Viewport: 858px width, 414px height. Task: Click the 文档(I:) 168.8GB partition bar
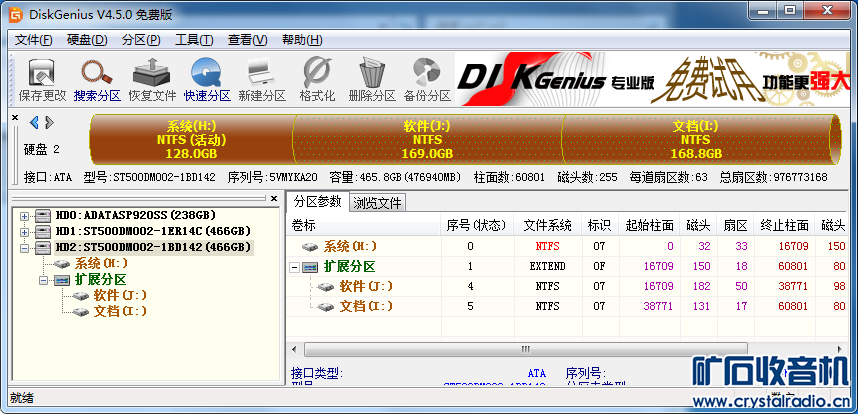click(696, 140)
